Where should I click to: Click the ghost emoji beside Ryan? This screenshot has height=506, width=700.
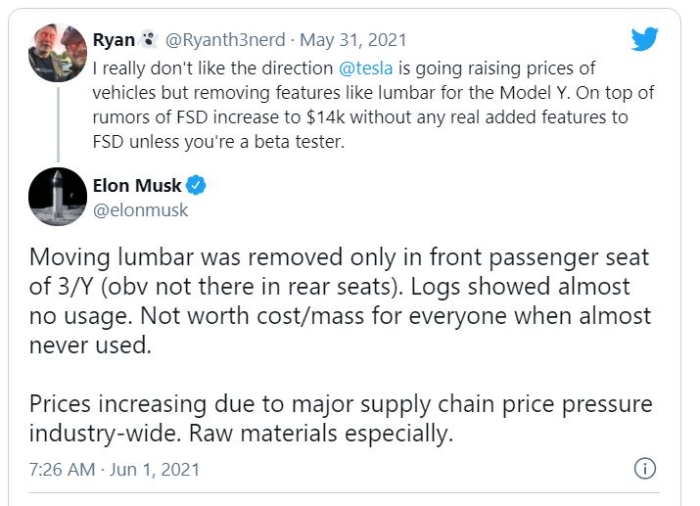pyautogui.click(x=149, y=41)
